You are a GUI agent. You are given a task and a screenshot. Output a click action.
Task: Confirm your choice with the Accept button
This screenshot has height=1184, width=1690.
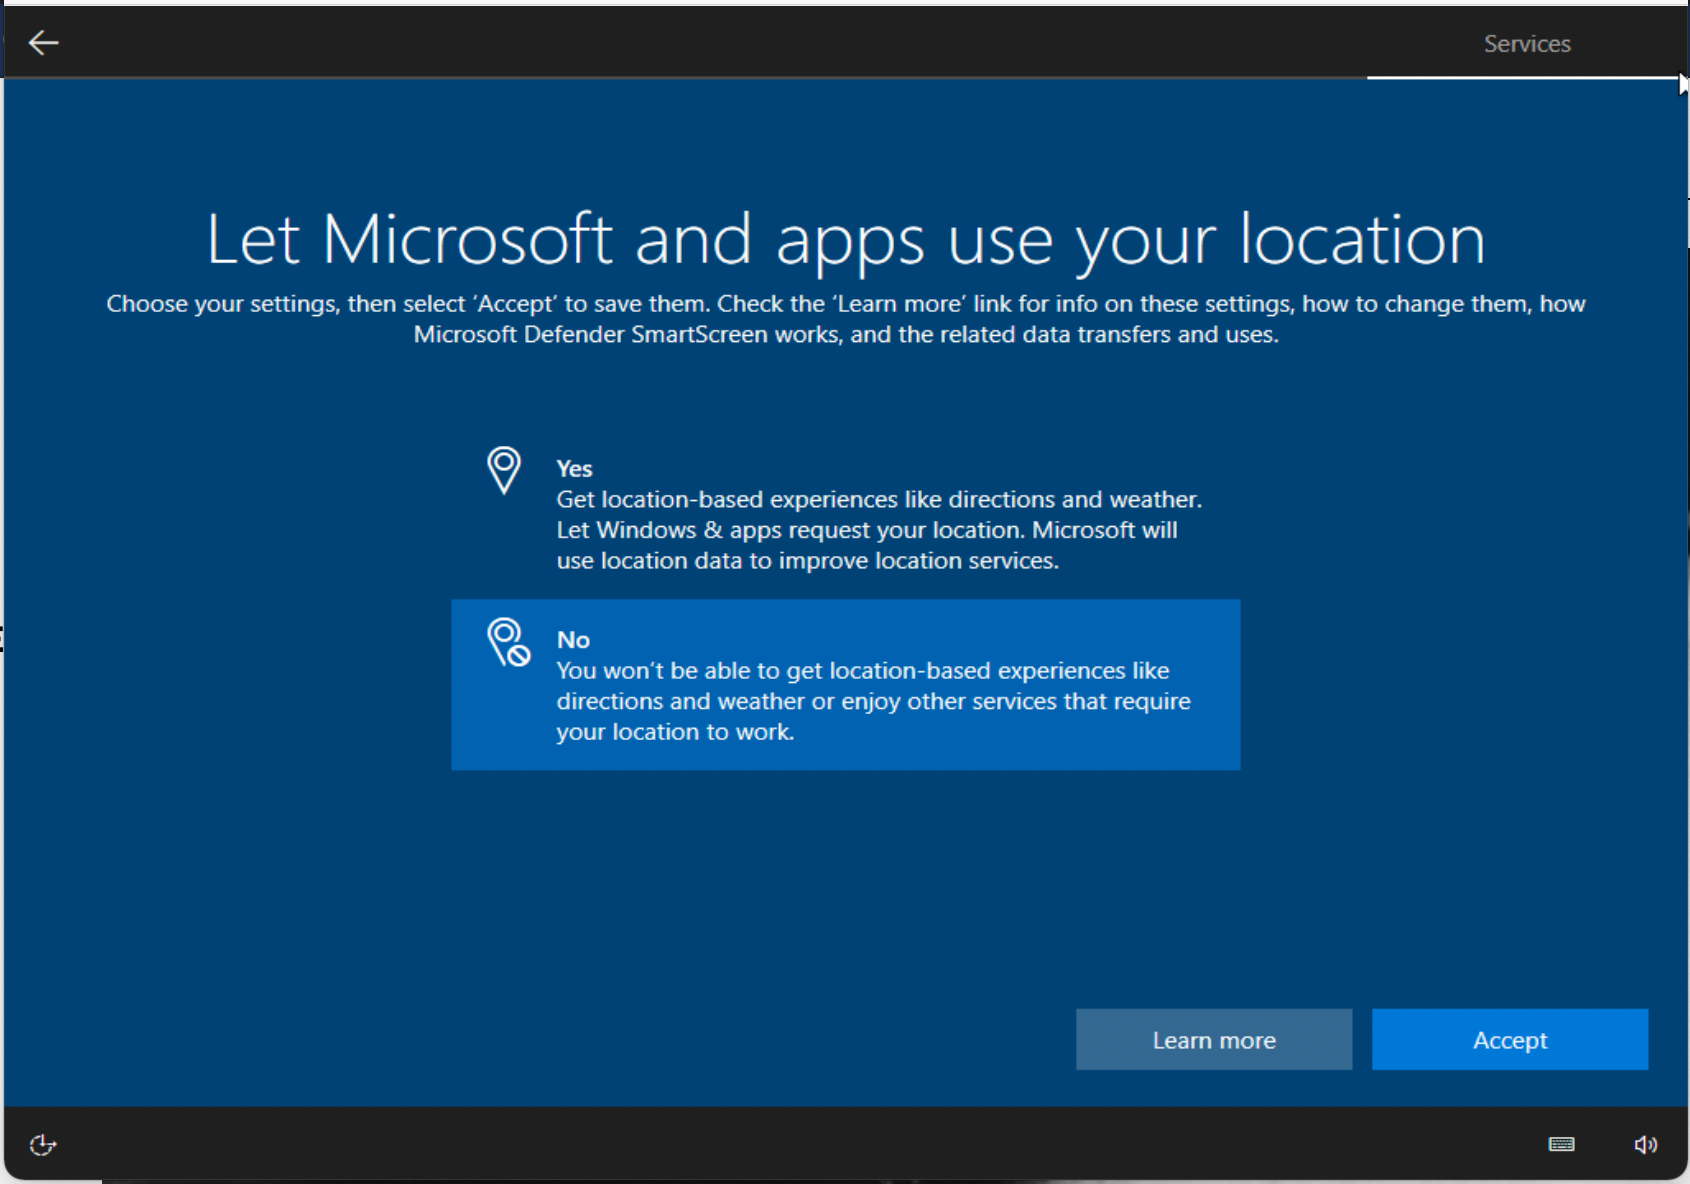[x=1509, y=1040]
